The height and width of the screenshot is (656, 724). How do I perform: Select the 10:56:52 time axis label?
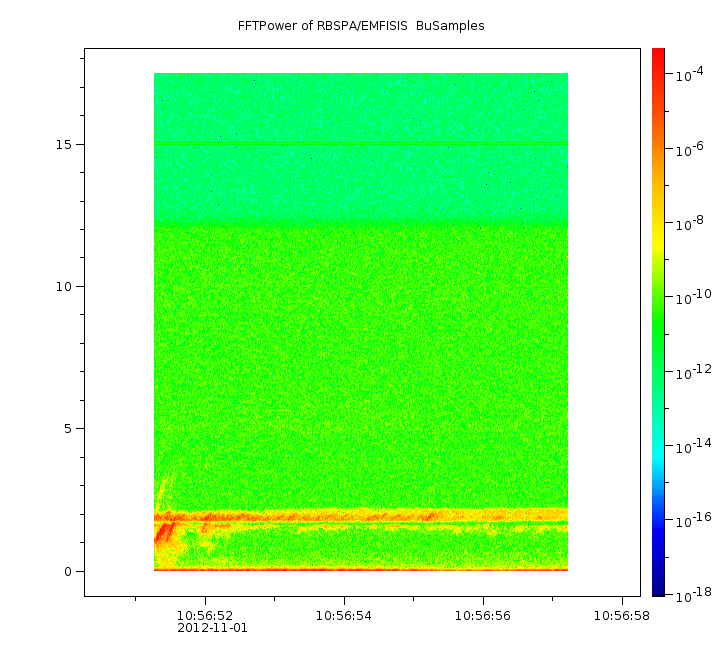(x=205, y=615)
